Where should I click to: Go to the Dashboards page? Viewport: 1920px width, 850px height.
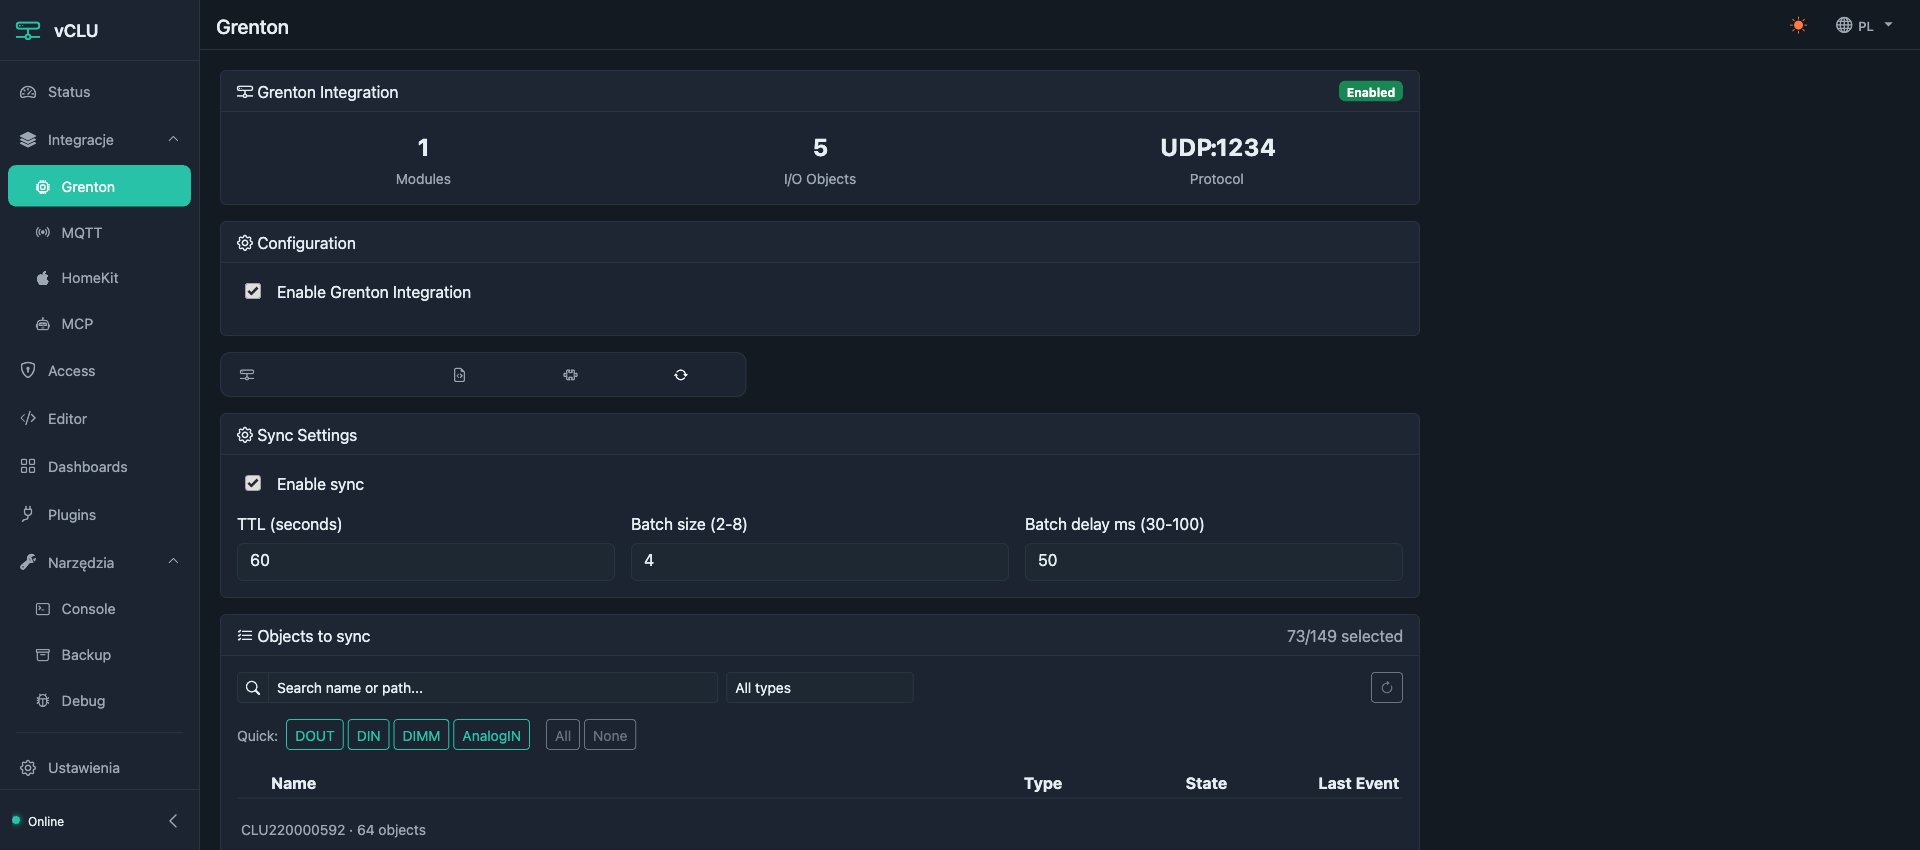(87, 467)
